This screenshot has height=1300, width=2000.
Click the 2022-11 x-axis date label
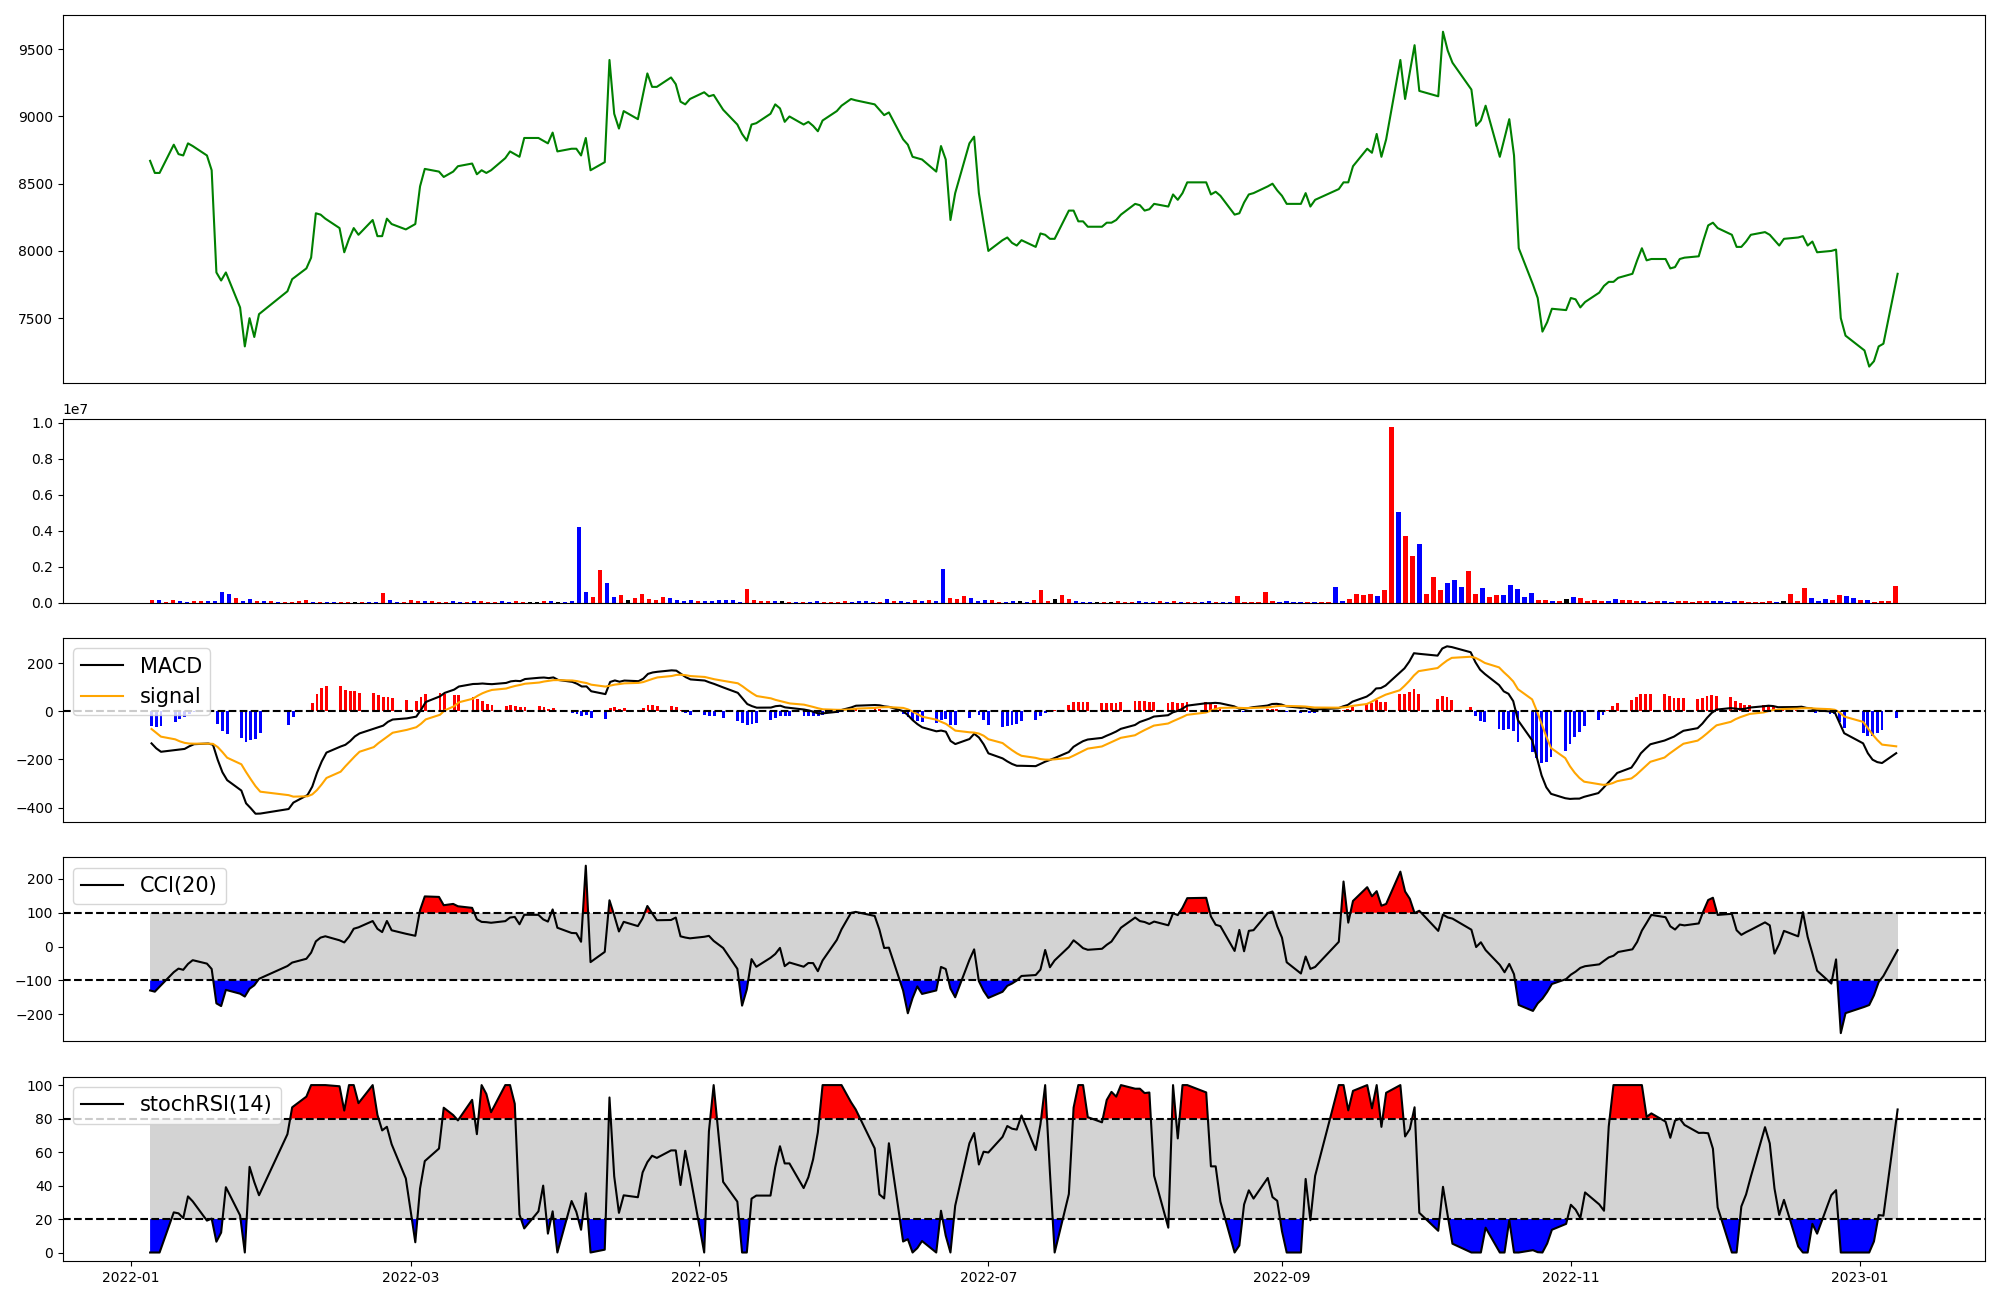1571,1277
